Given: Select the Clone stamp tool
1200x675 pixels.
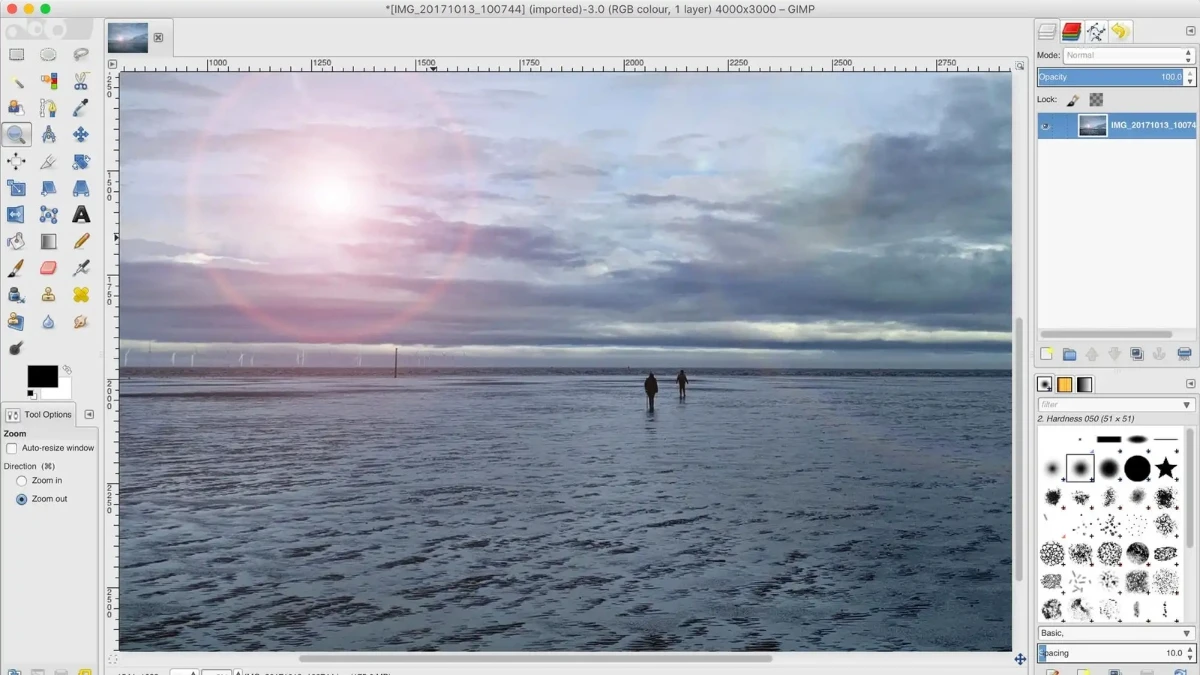Looking at the screenshot, I should point(48,295).
